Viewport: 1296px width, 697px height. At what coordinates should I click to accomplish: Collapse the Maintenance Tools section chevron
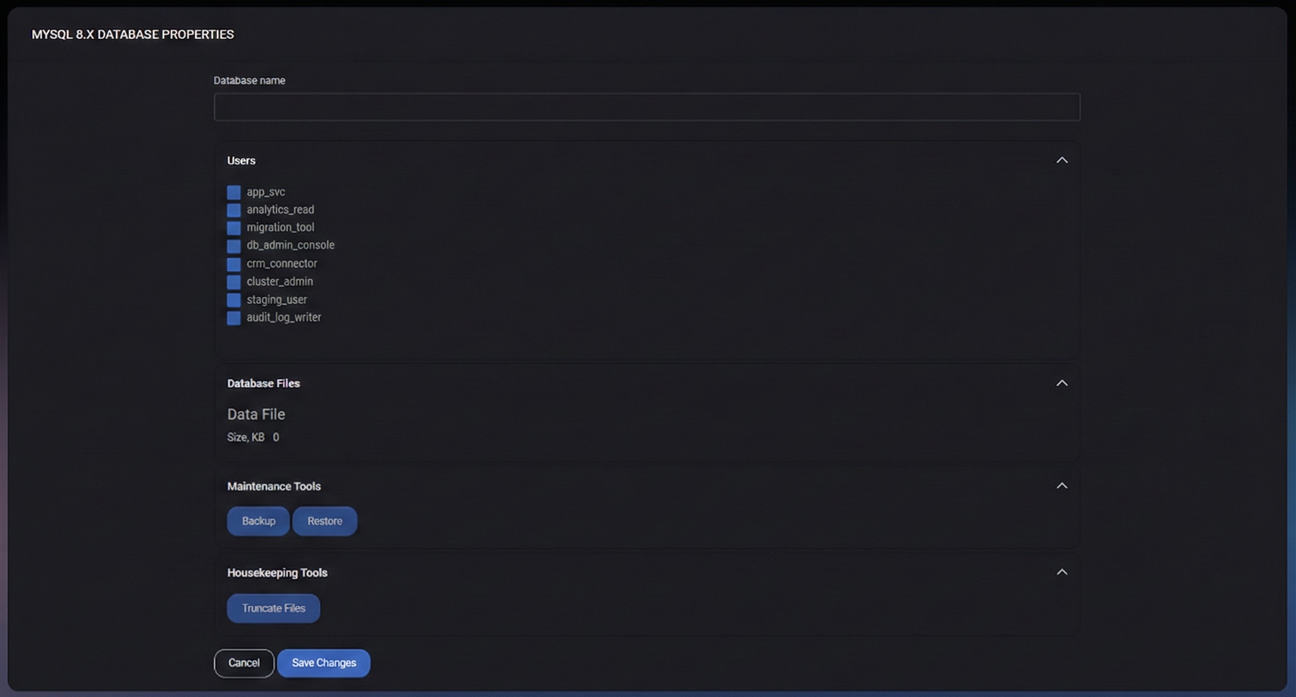click(x=1062, y=486)
